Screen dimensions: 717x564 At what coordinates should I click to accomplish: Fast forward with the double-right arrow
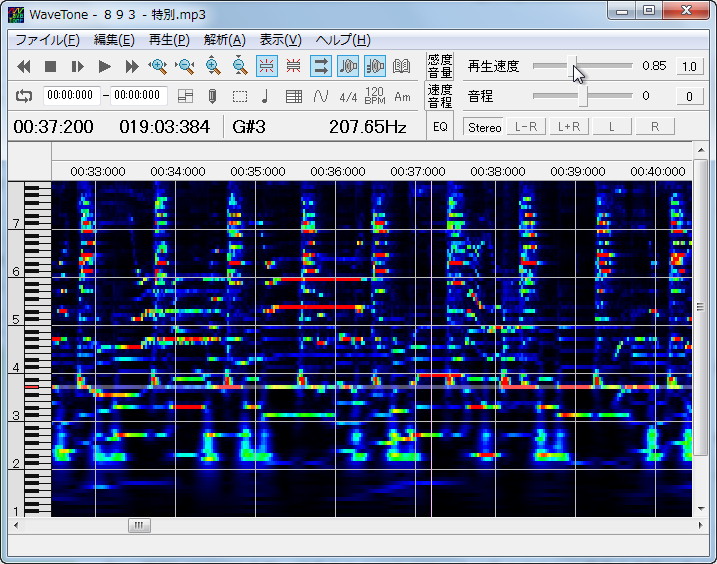132,67
